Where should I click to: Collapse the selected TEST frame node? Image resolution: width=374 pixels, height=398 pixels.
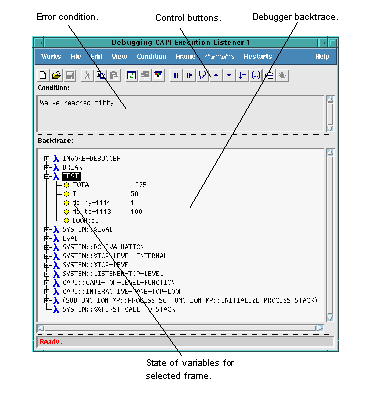(x=46, y=176)
